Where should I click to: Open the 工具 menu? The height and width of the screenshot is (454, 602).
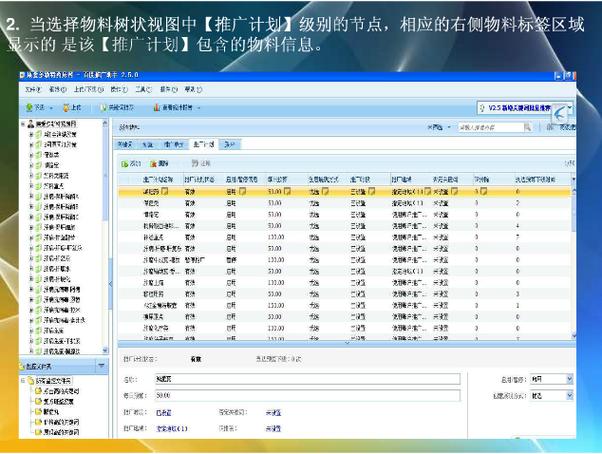point(144,89)
